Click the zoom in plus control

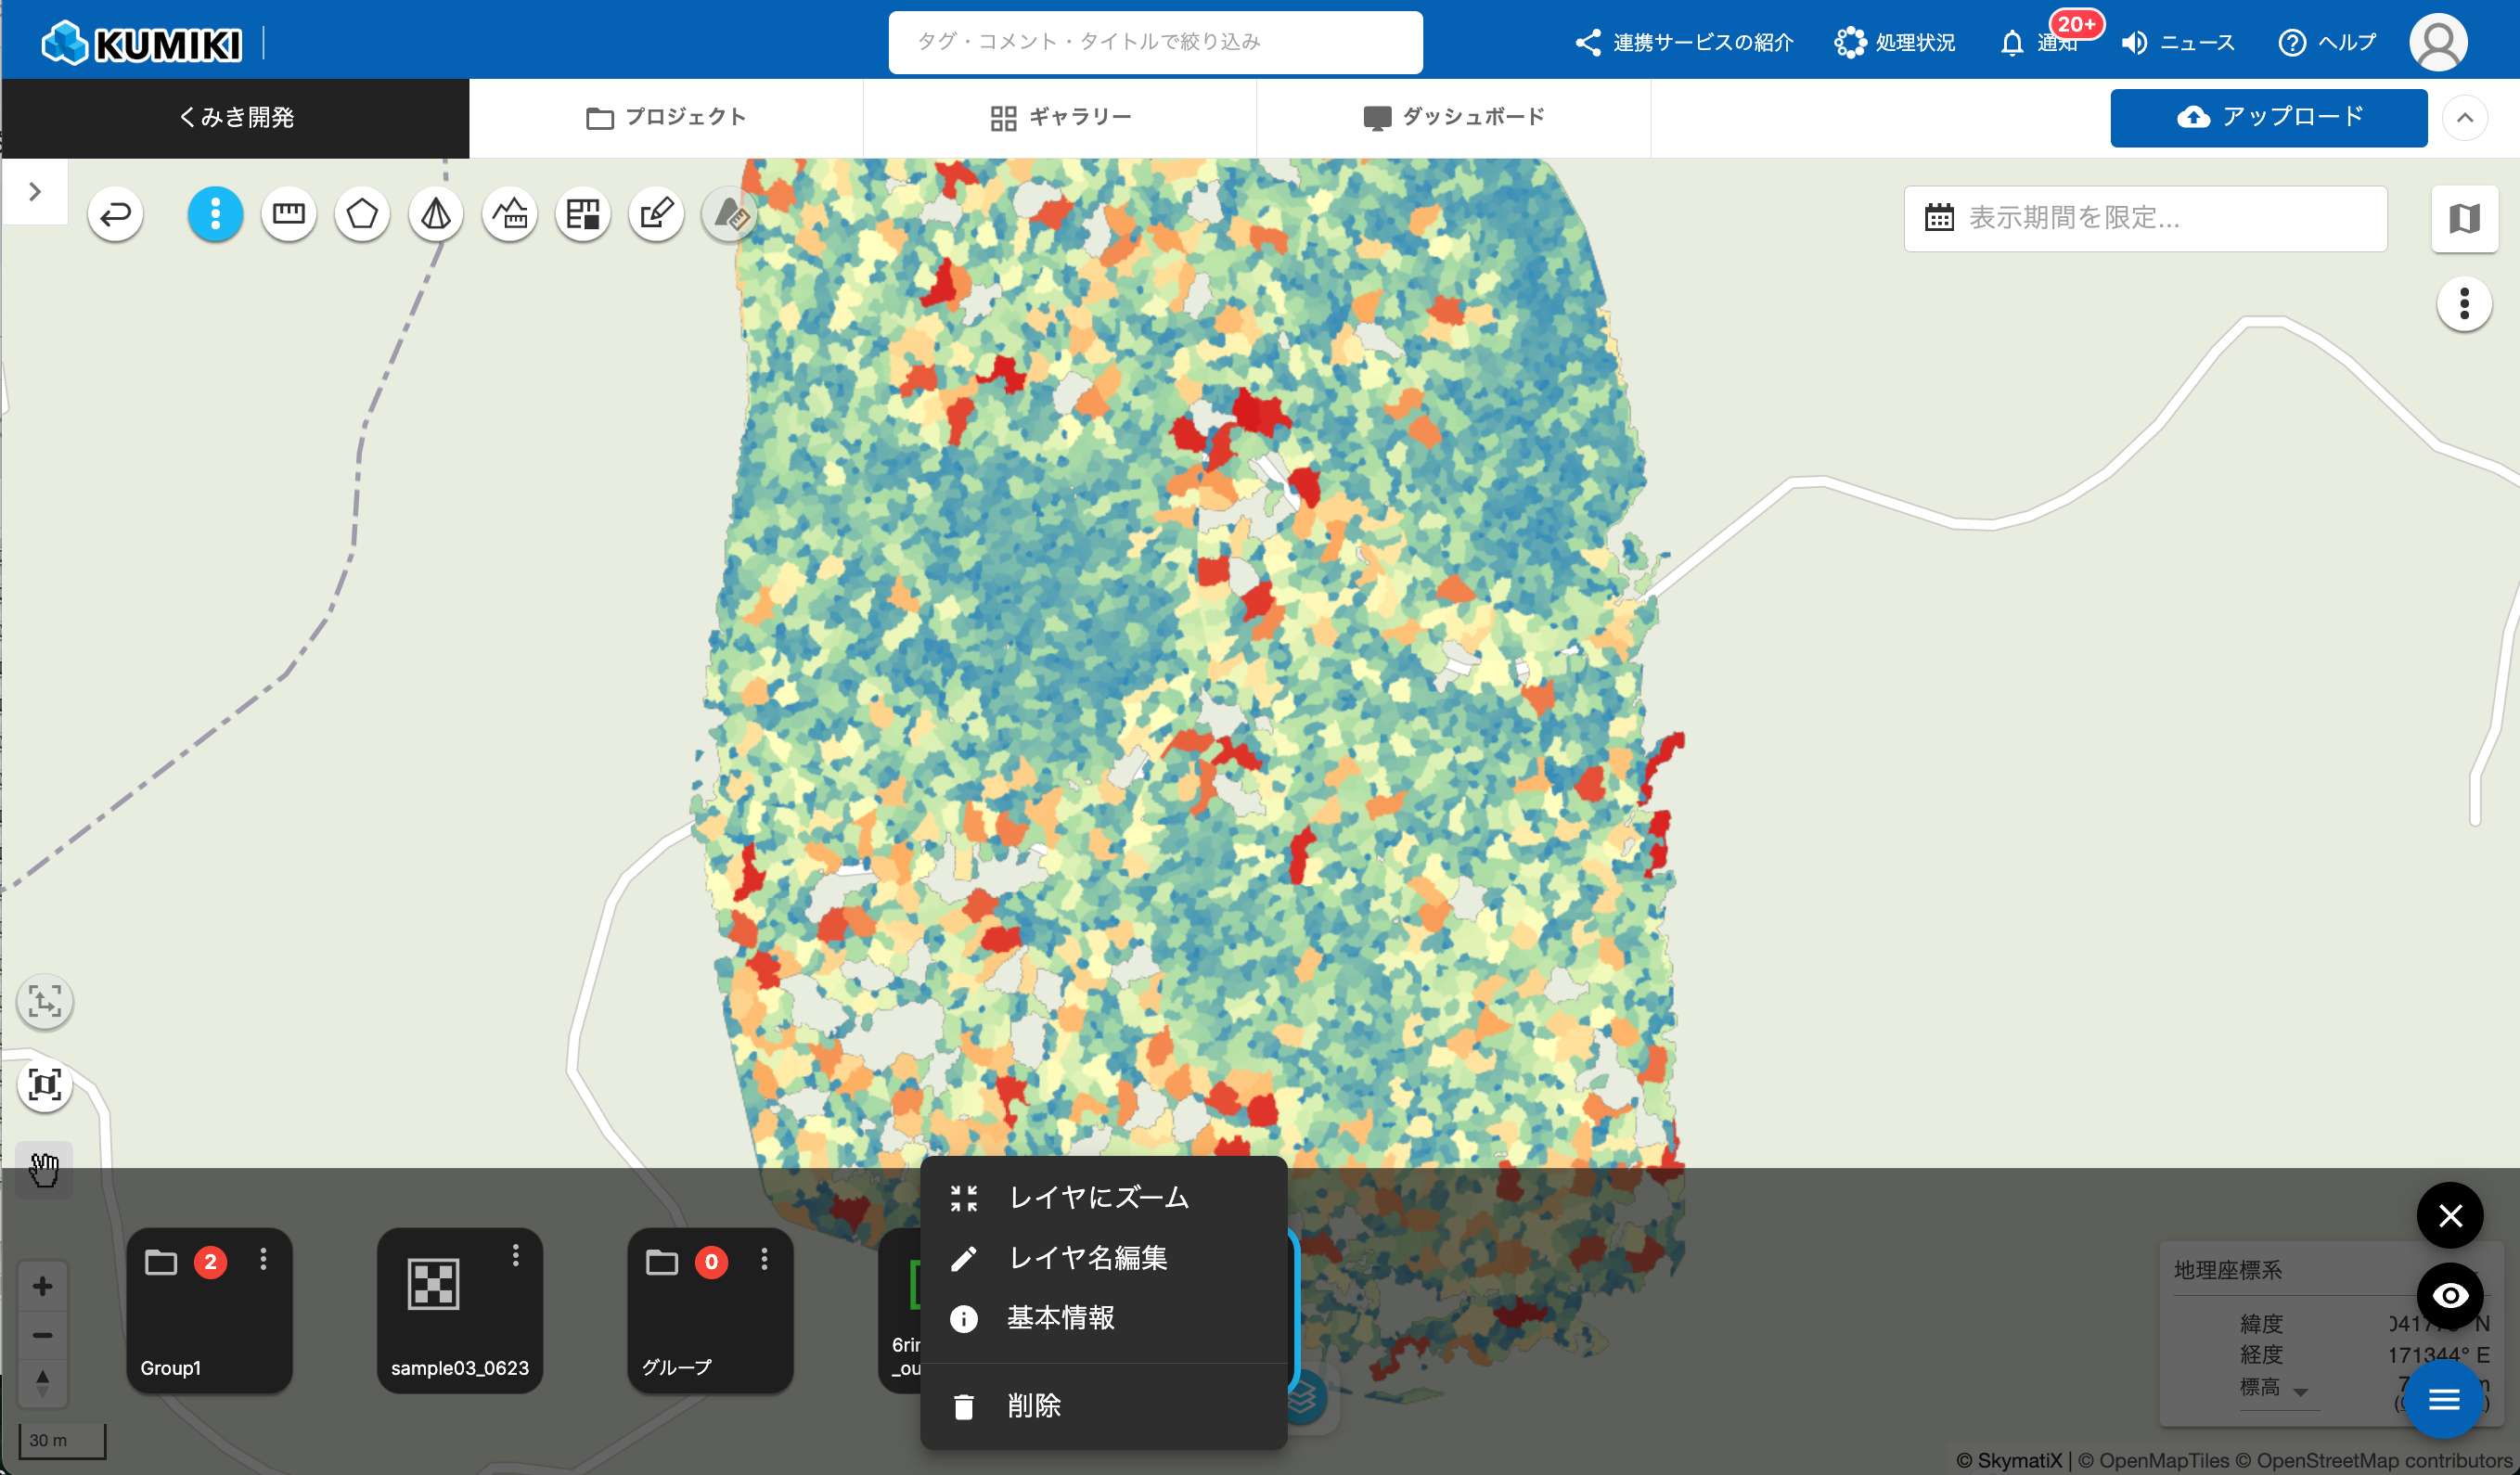pyautogui.click(x=42, y=1286)
